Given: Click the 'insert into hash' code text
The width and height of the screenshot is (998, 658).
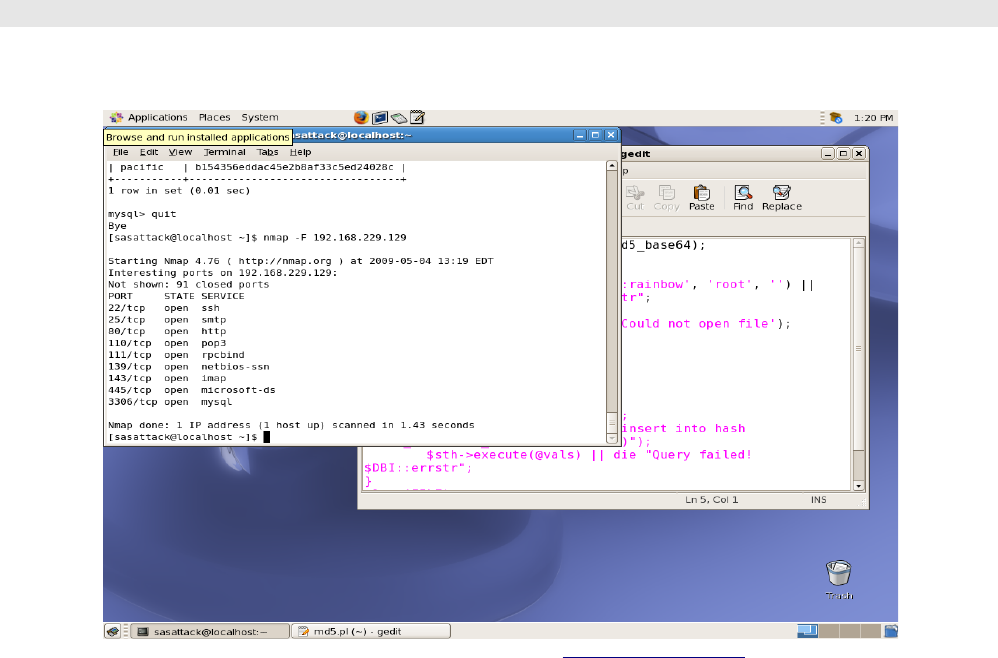Looking at the screenshot, I should [684, 429].
